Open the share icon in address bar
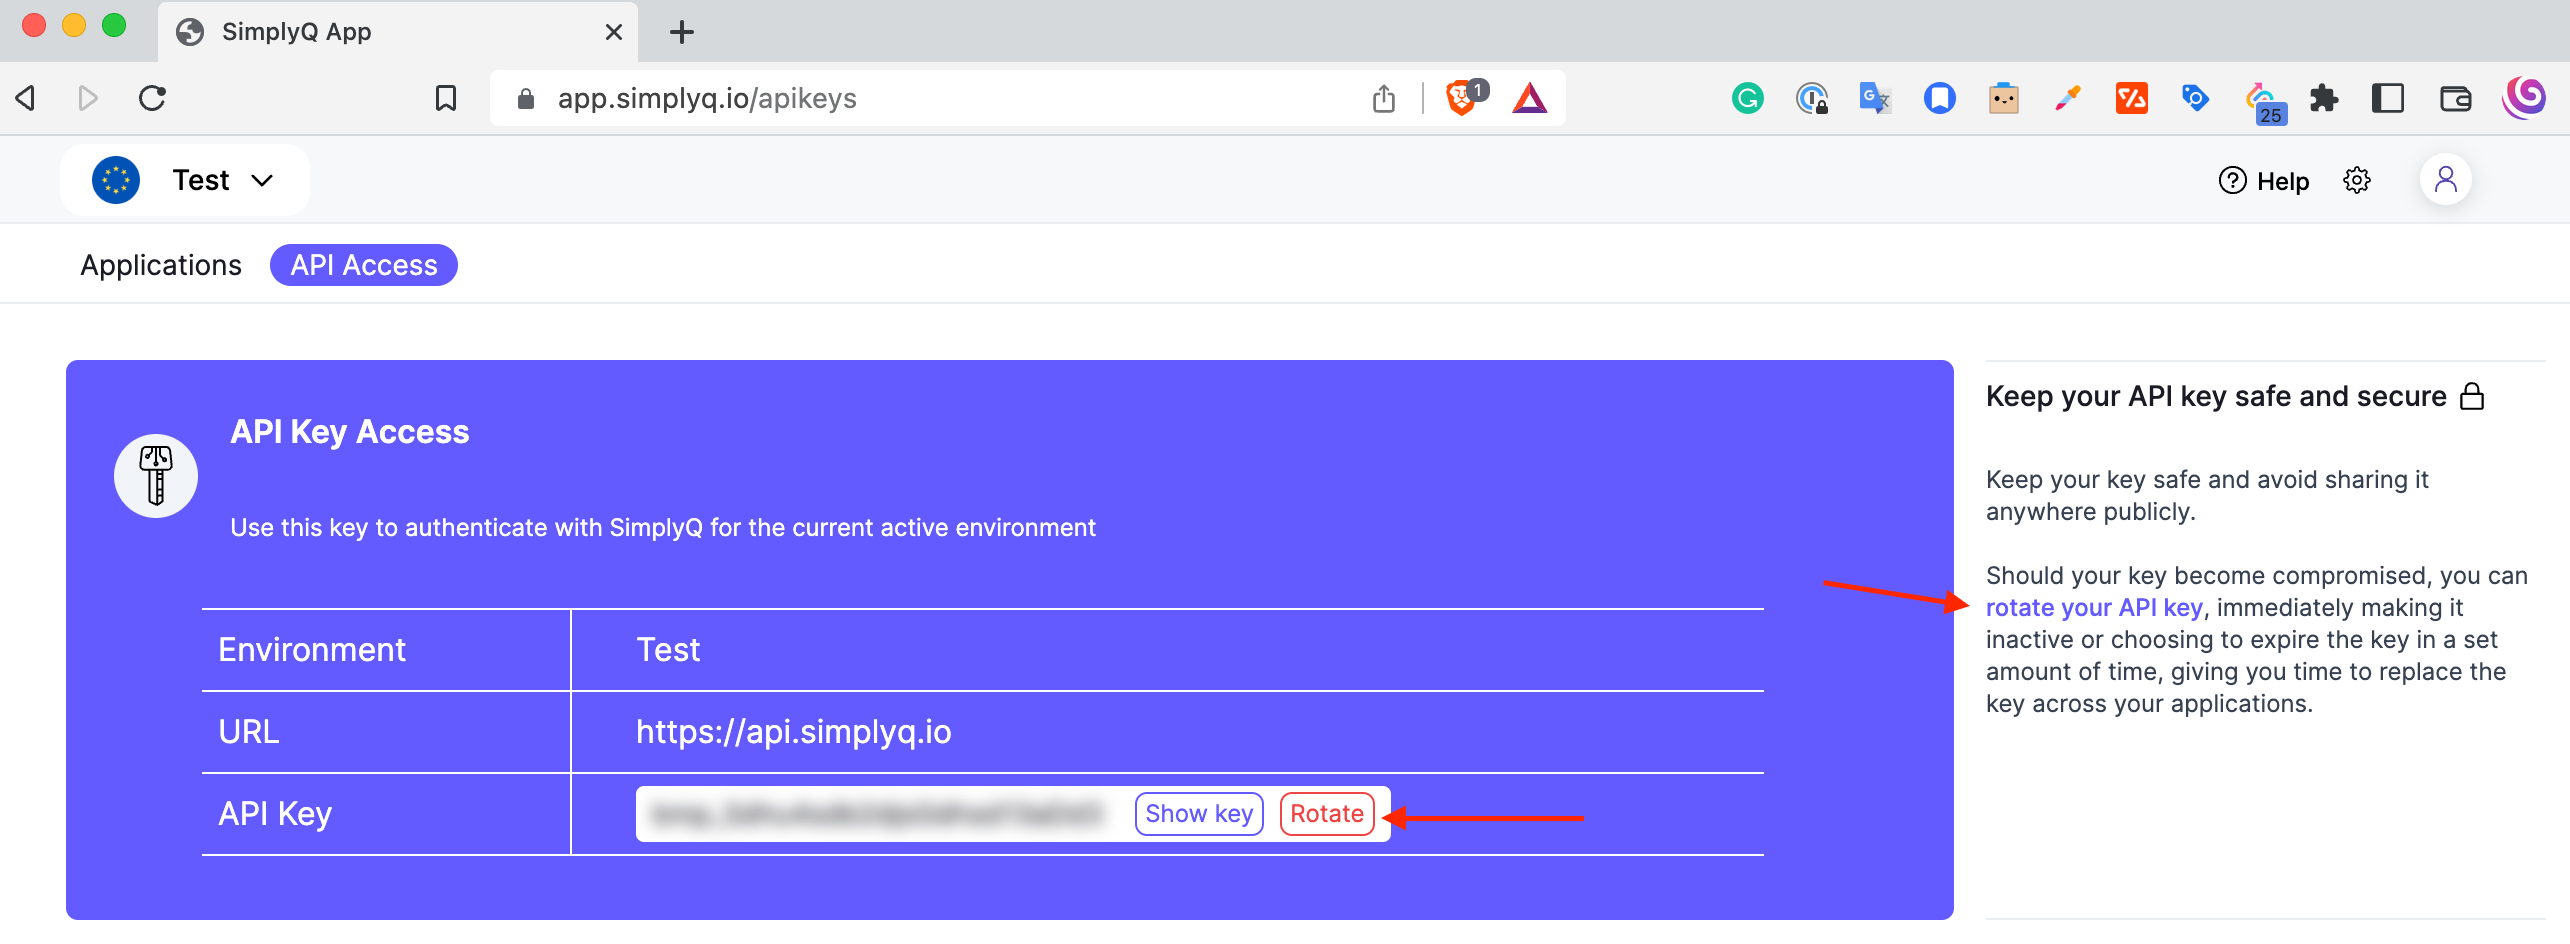 coord(1384,98)
